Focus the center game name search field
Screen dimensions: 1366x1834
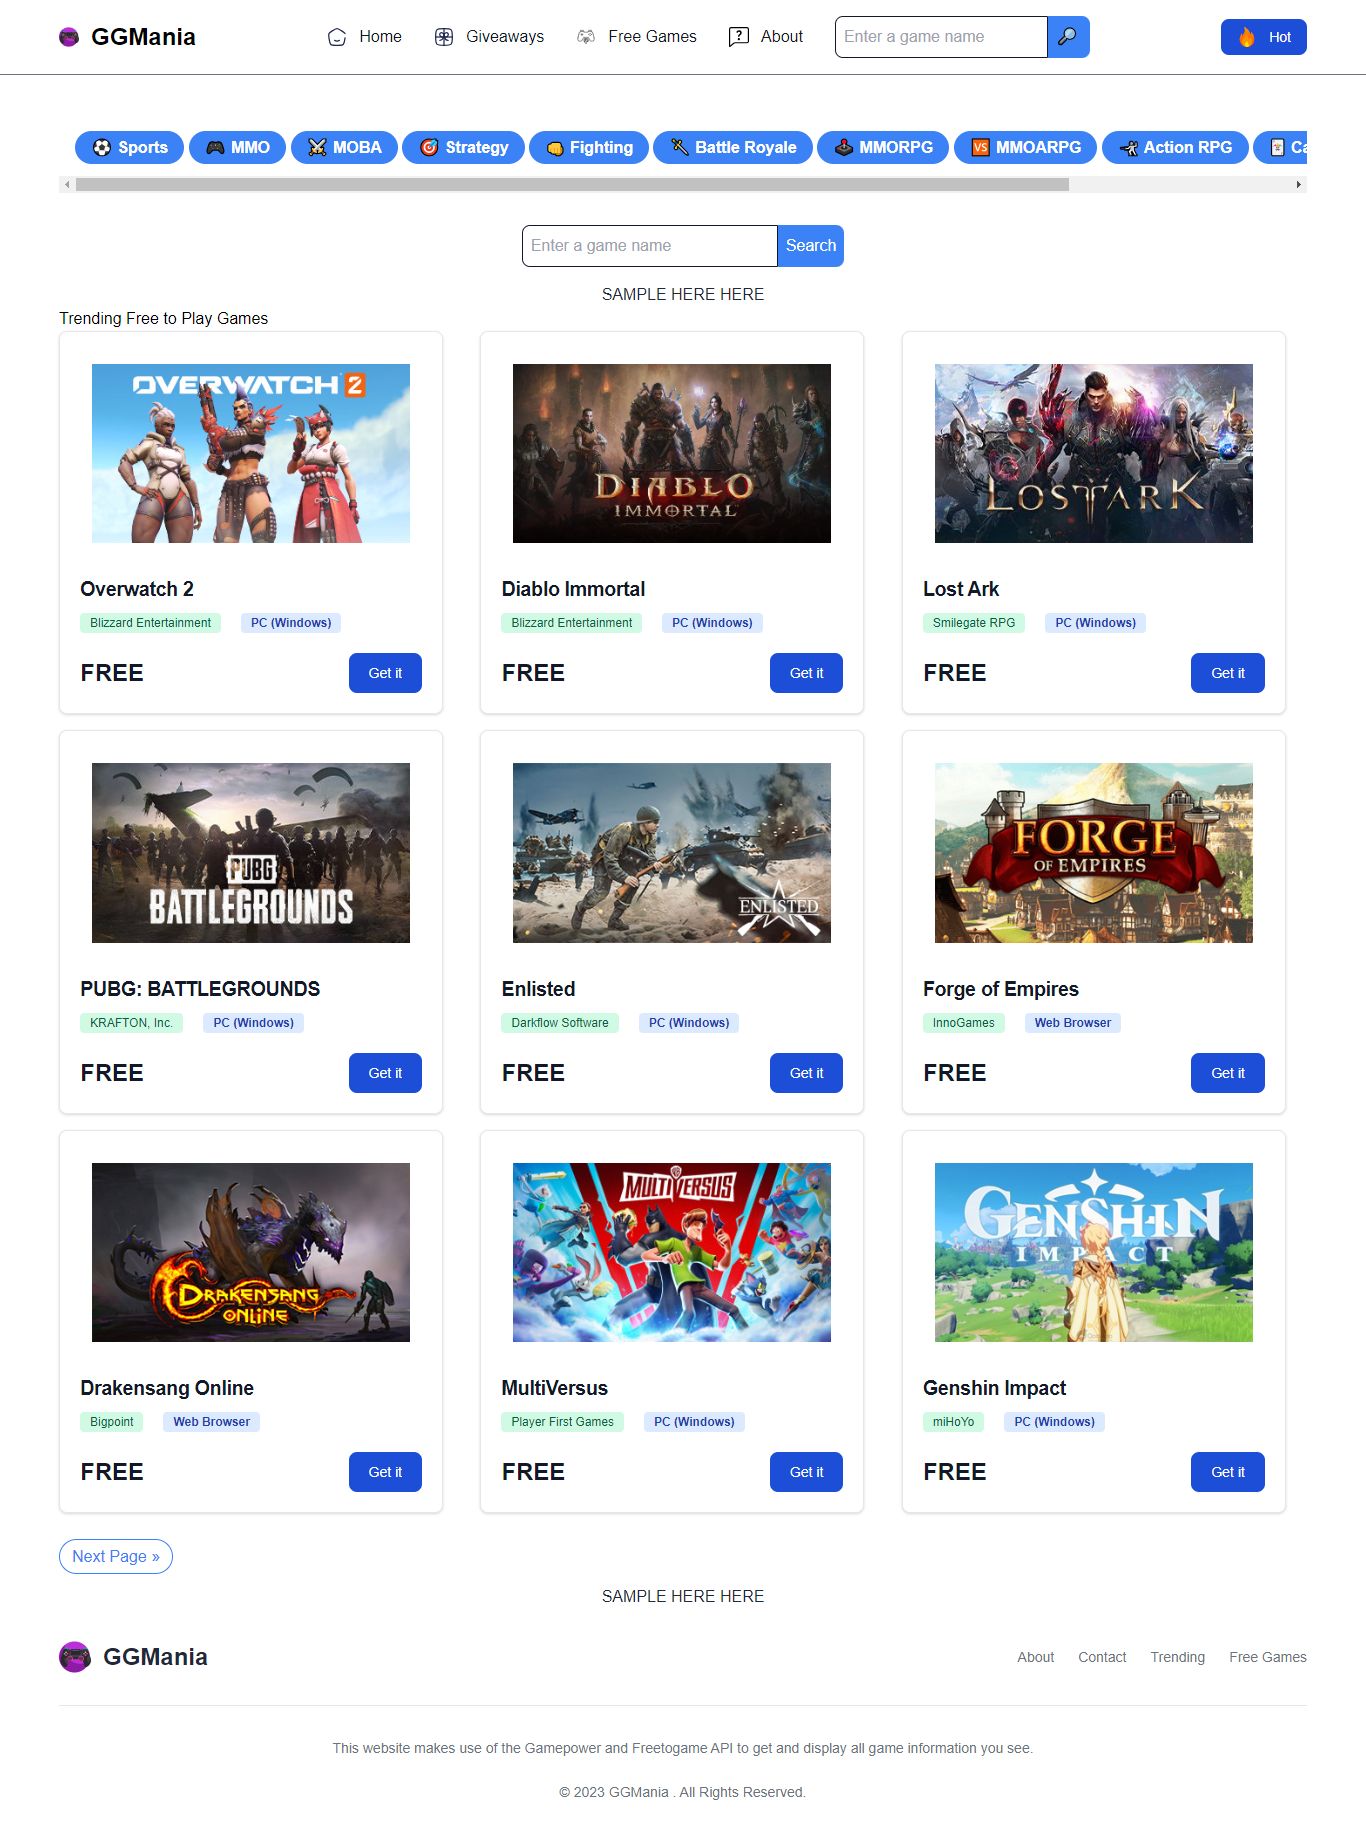pyautogui.click(x=649, y=246)
